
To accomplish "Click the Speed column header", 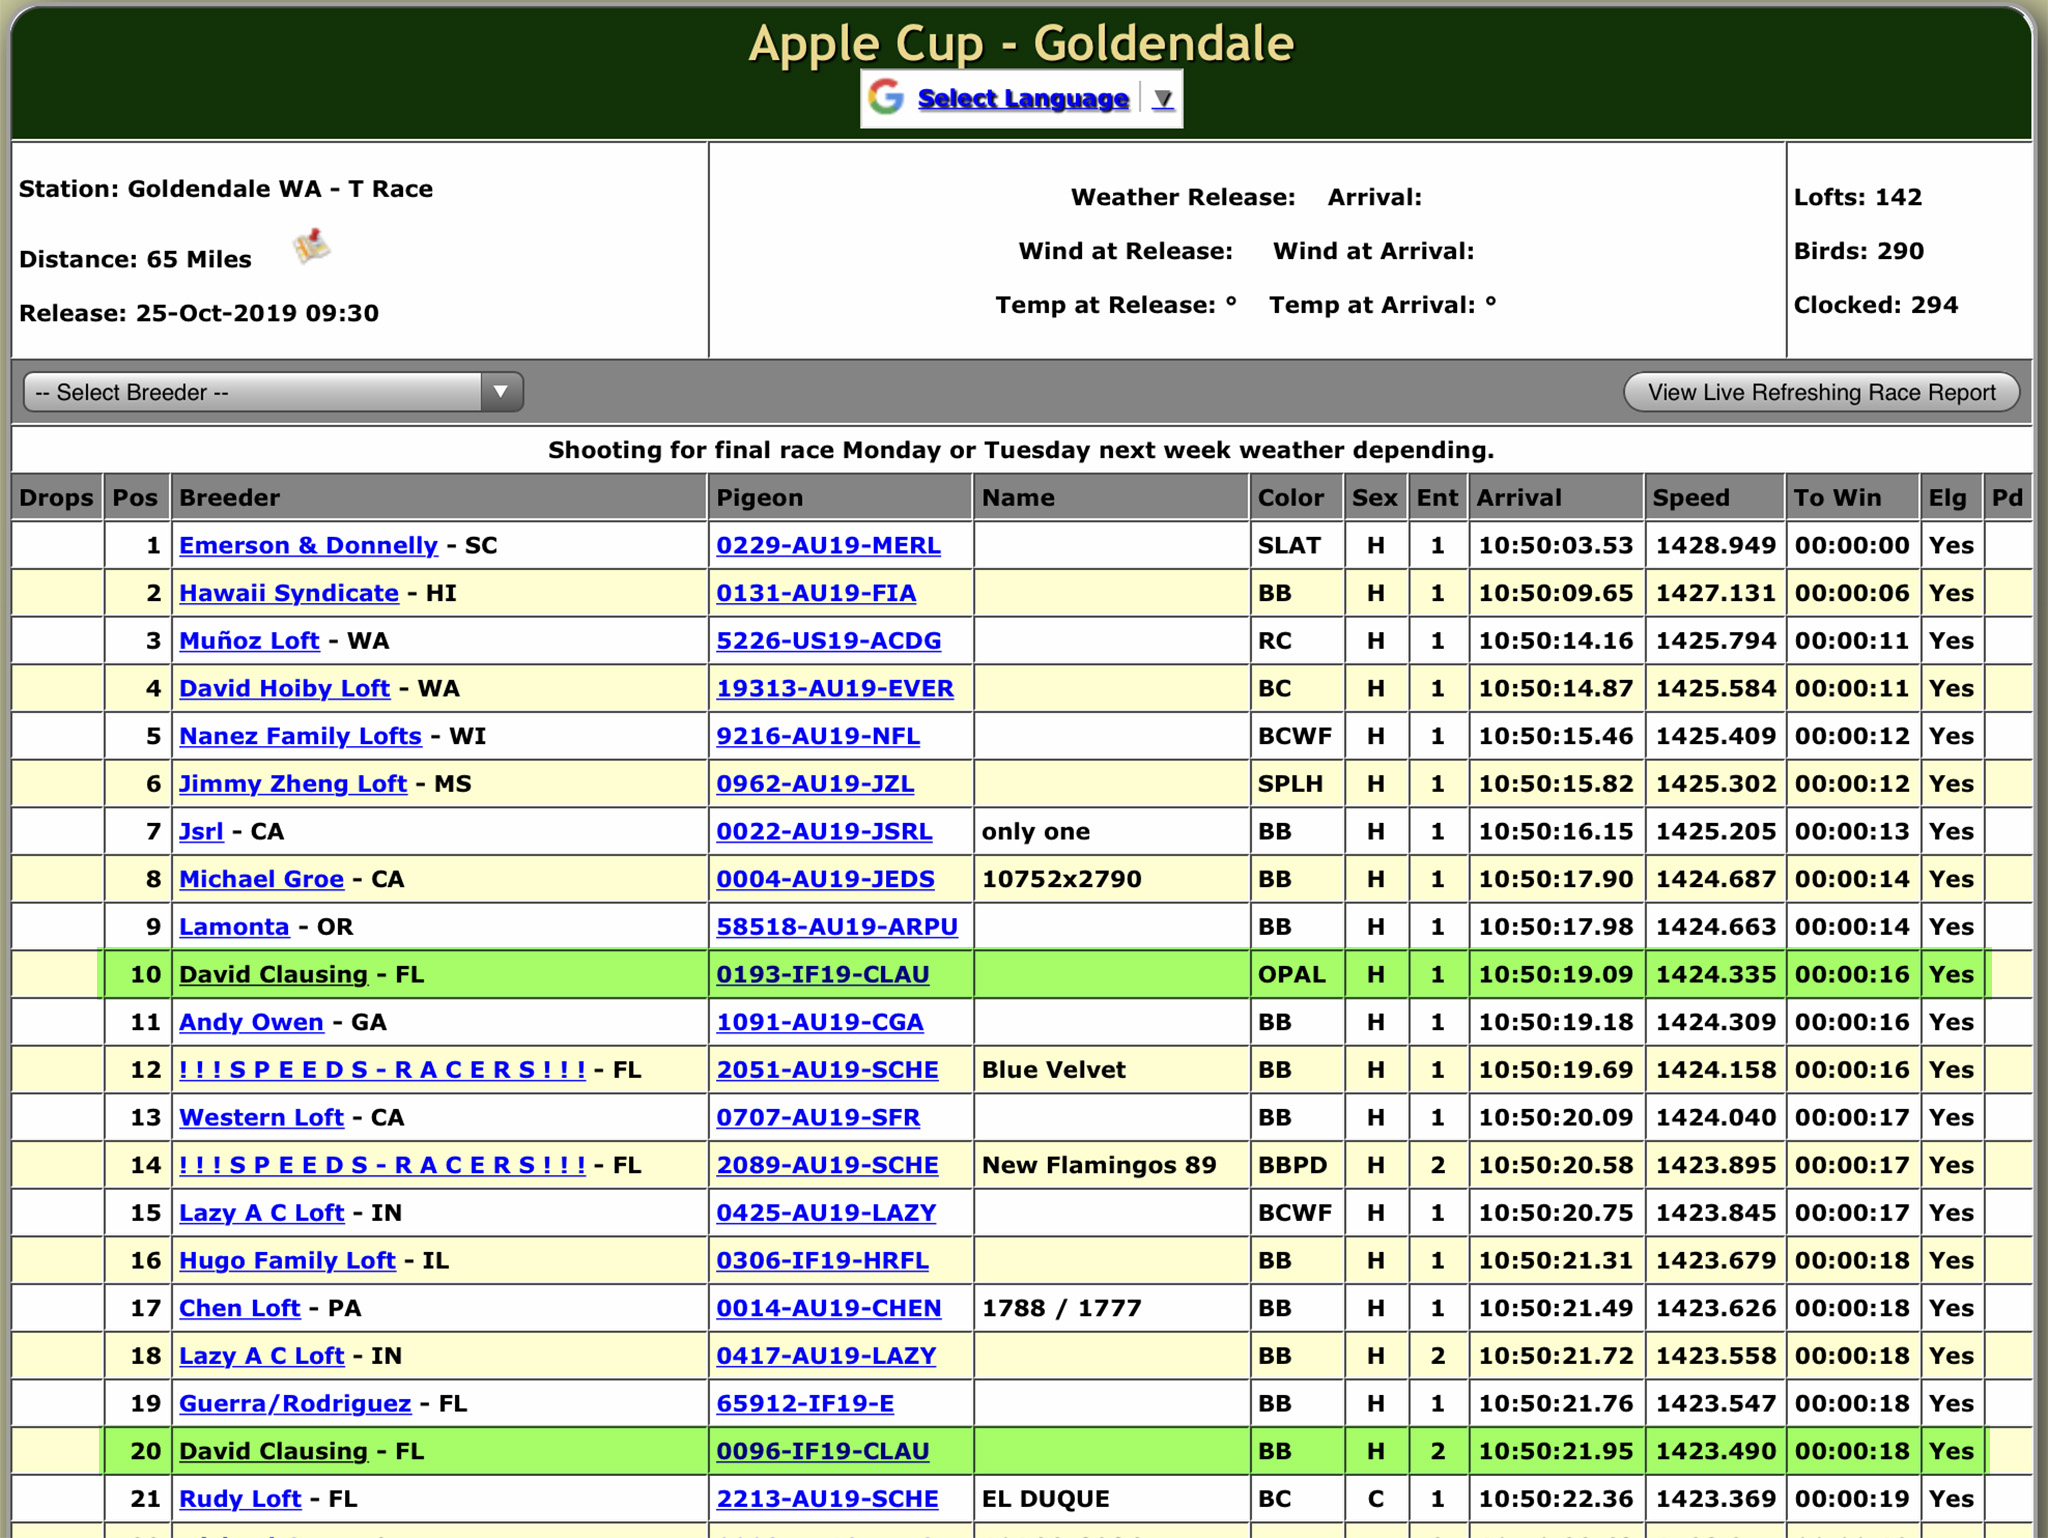I will (x=1690, y=498).
